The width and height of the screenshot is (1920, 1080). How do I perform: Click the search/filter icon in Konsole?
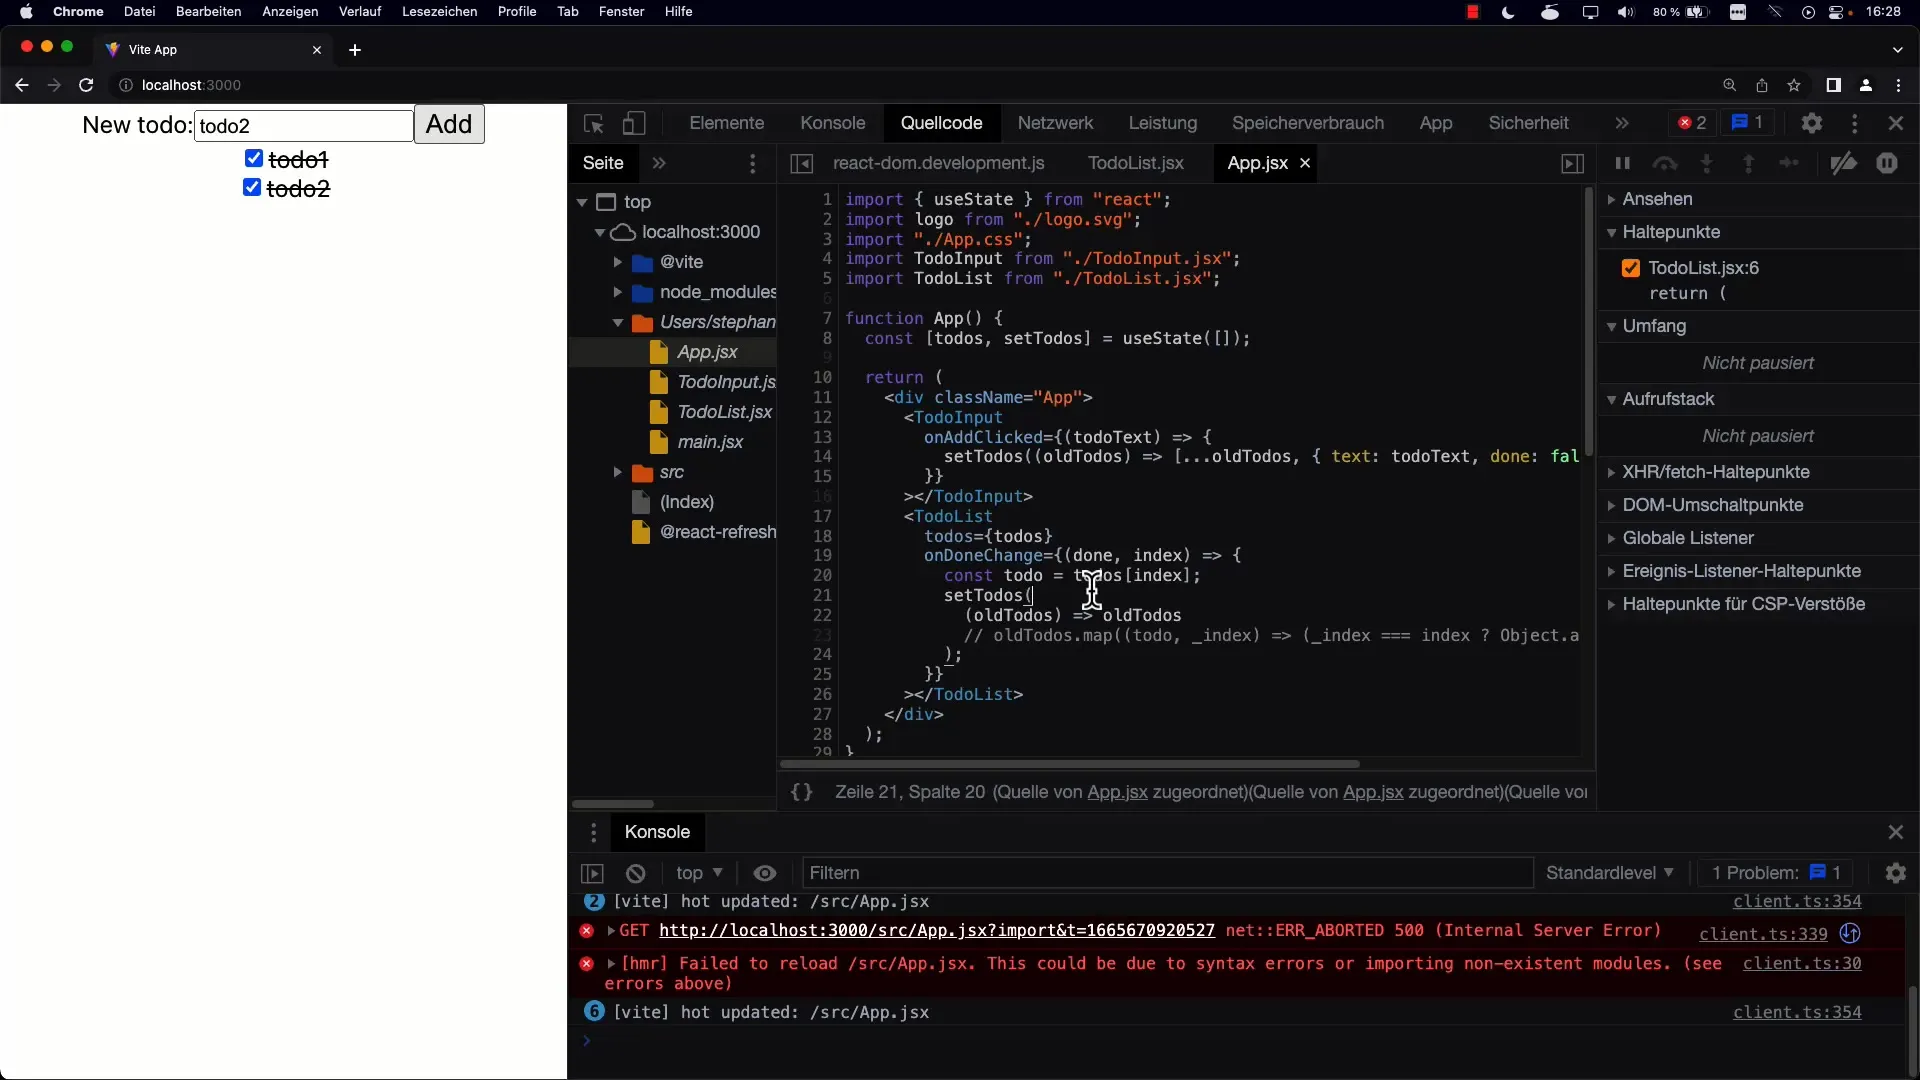tap(835, 872)
